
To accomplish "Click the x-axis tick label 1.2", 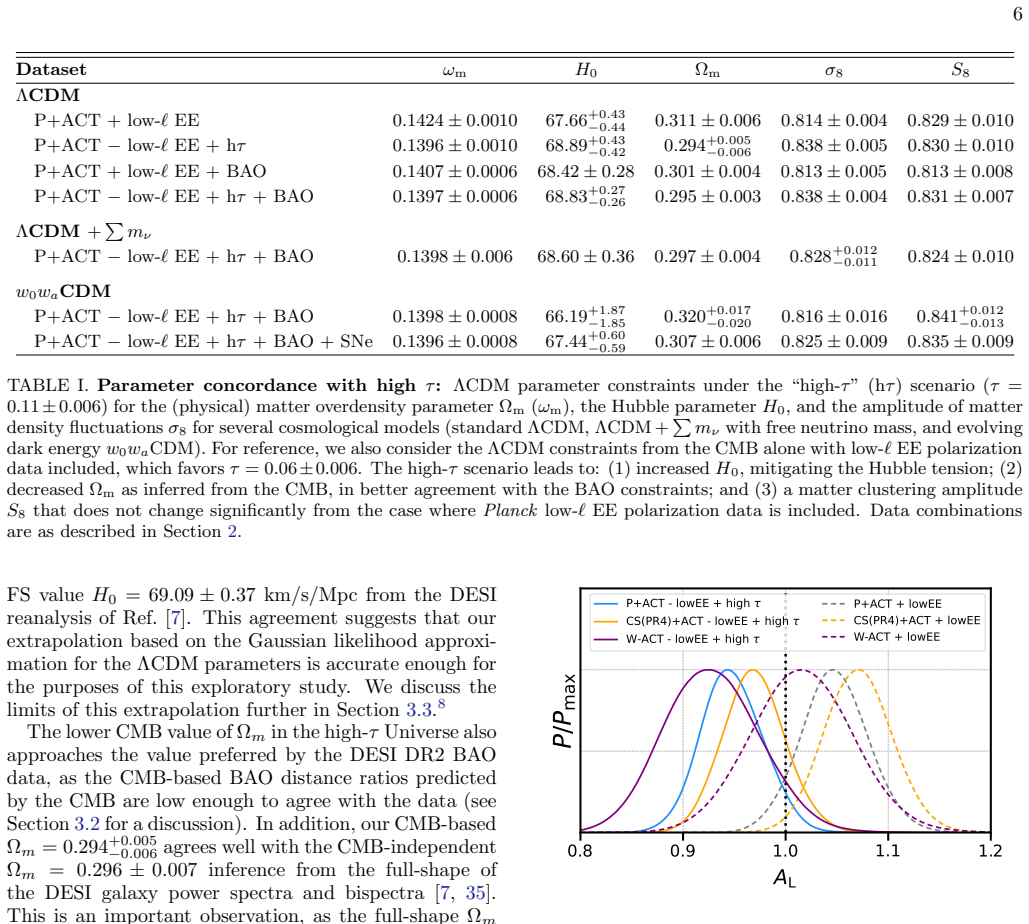I will coord(990,851).
